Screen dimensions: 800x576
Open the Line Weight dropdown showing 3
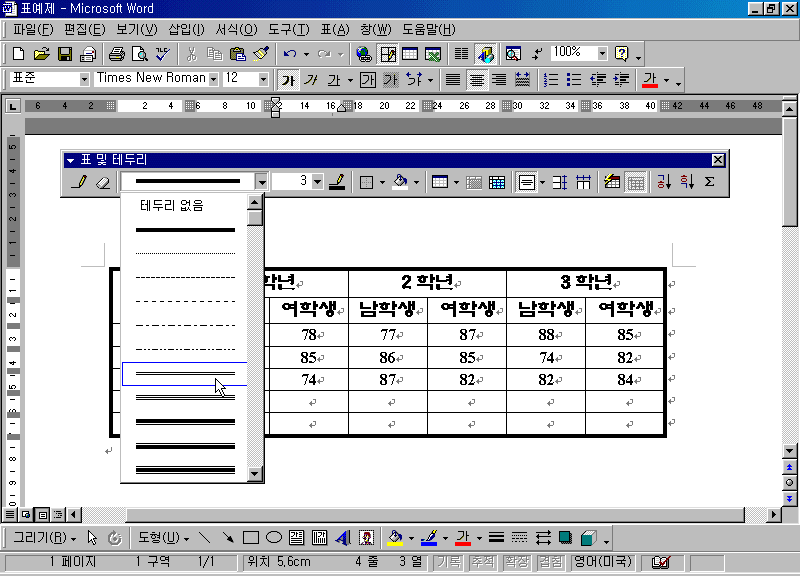[x=317, y=182]
